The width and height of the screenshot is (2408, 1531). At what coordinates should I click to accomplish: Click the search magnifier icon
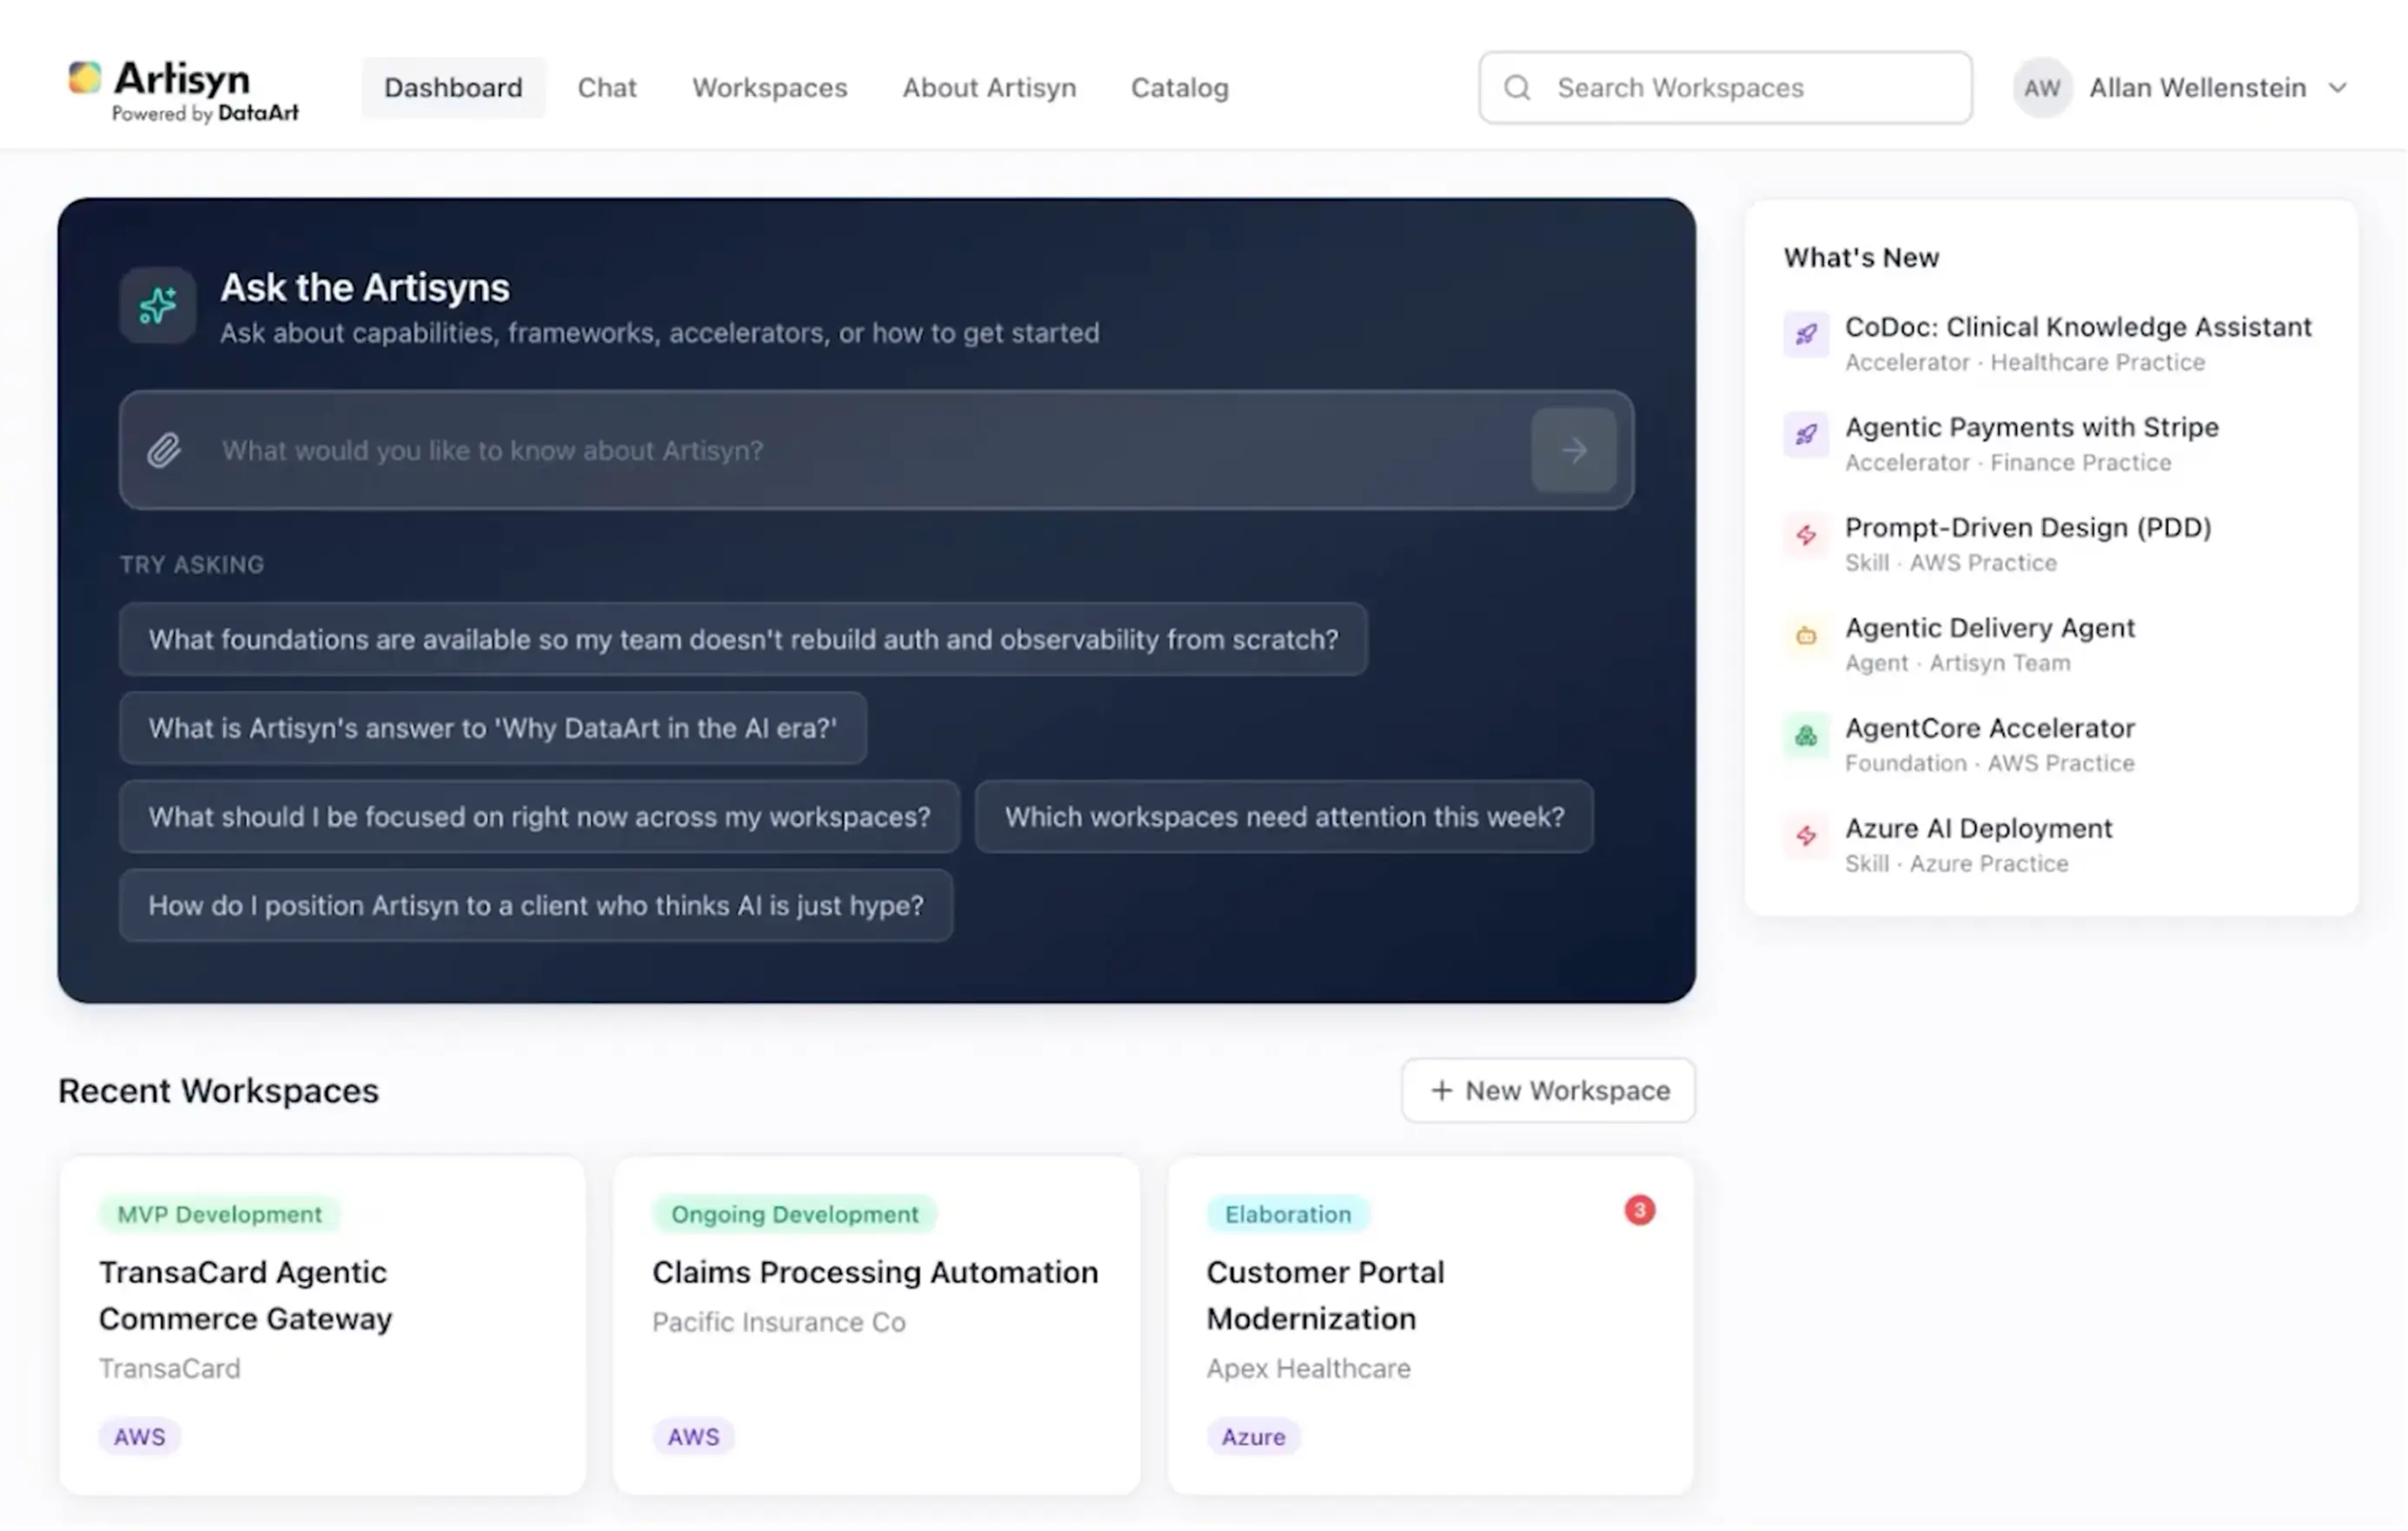1517,88
